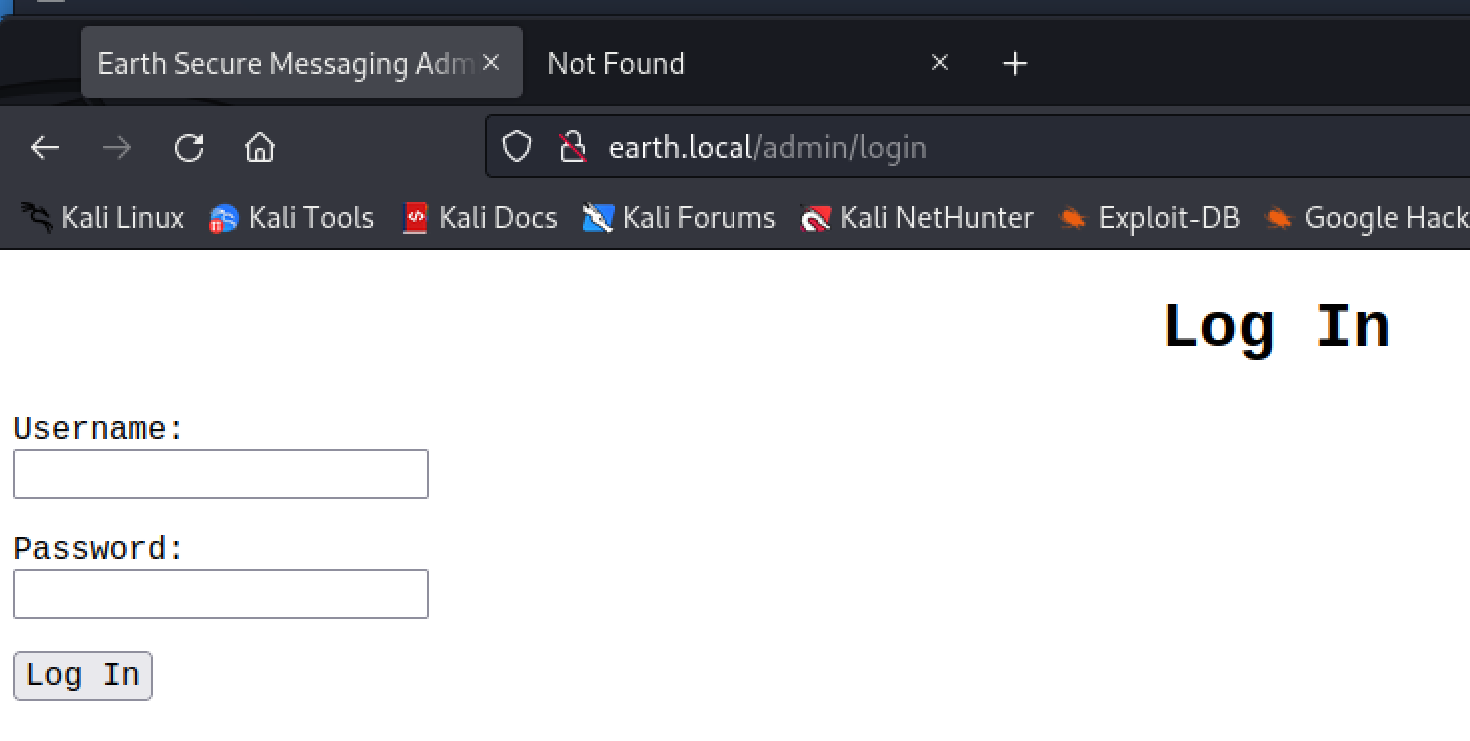Screen dimensions: 1470x741
Task: Visit the Kali Forums bookmark
Action: pyautogui.click(x=679, y=218)
